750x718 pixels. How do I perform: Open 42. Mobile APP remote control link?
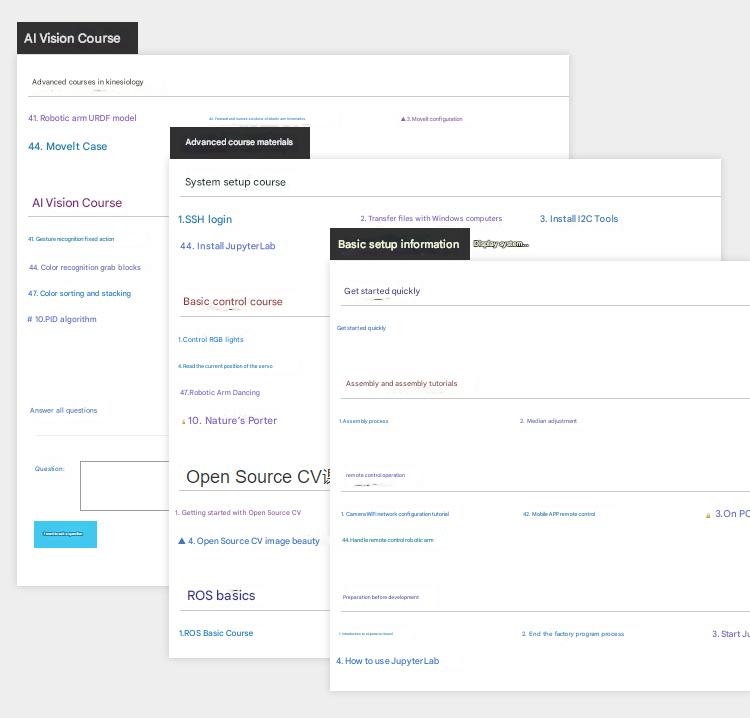coord(558,514)
